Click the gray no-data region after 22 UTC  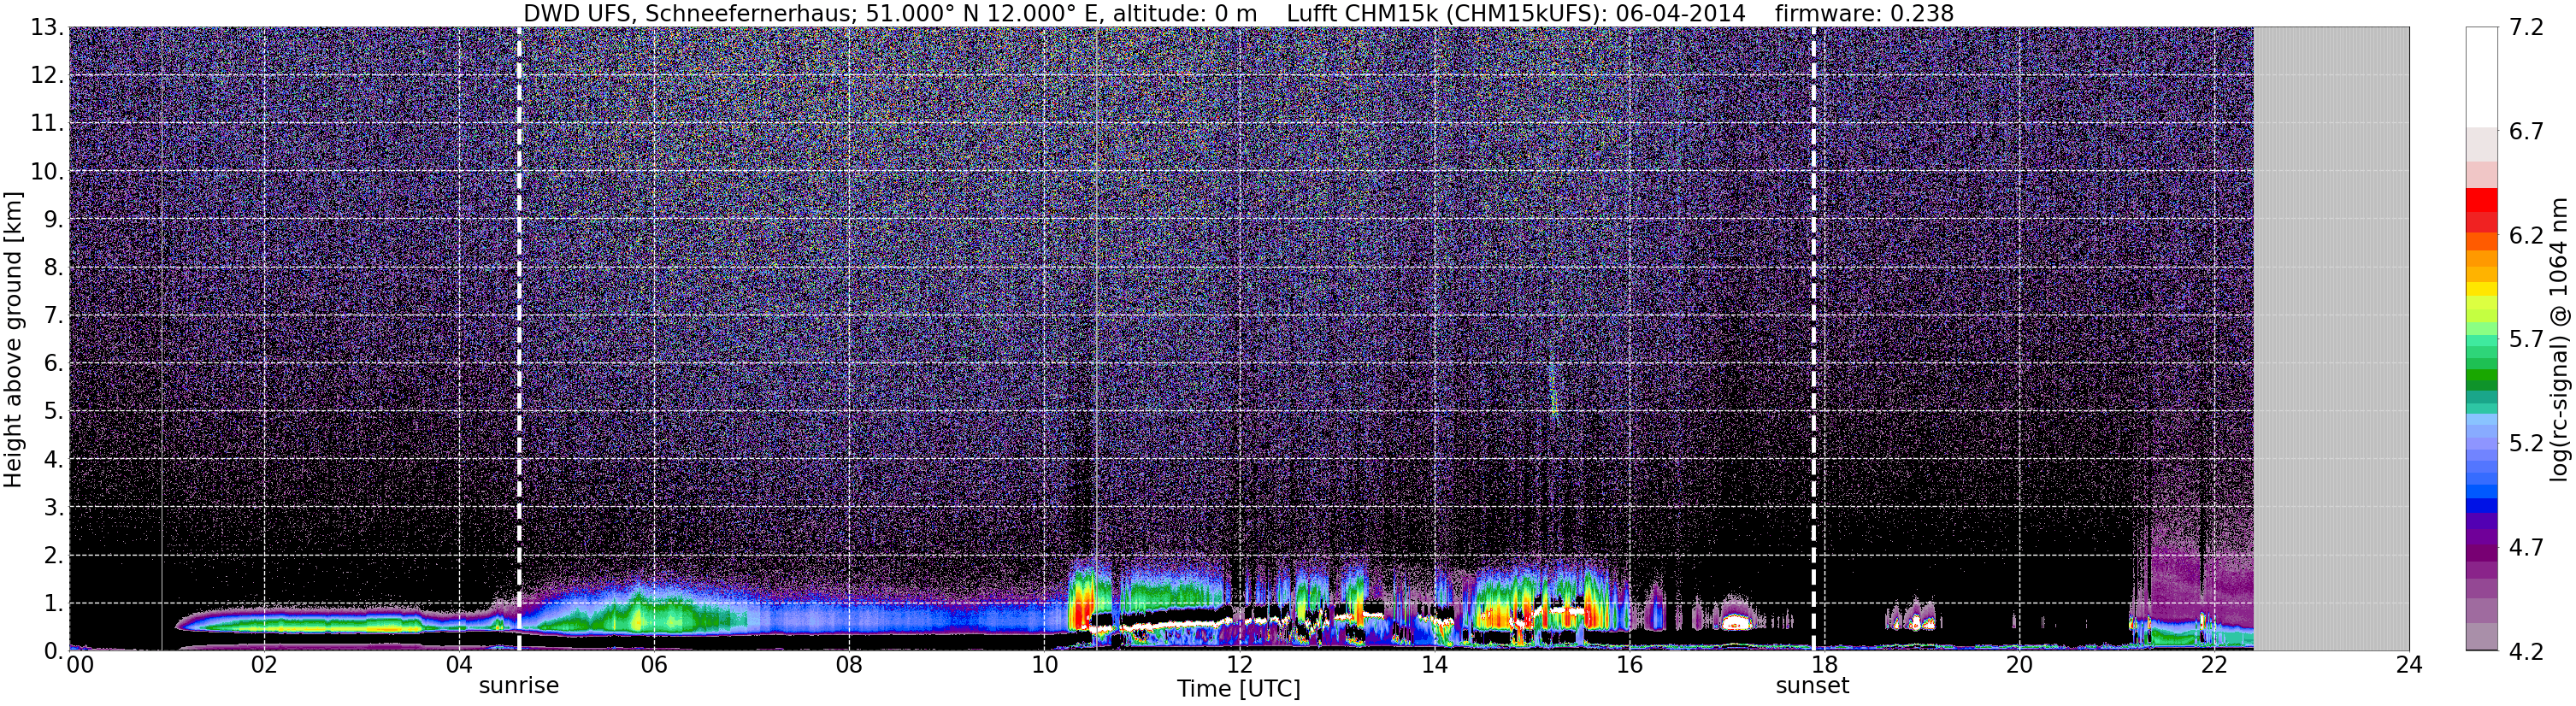2331,339
